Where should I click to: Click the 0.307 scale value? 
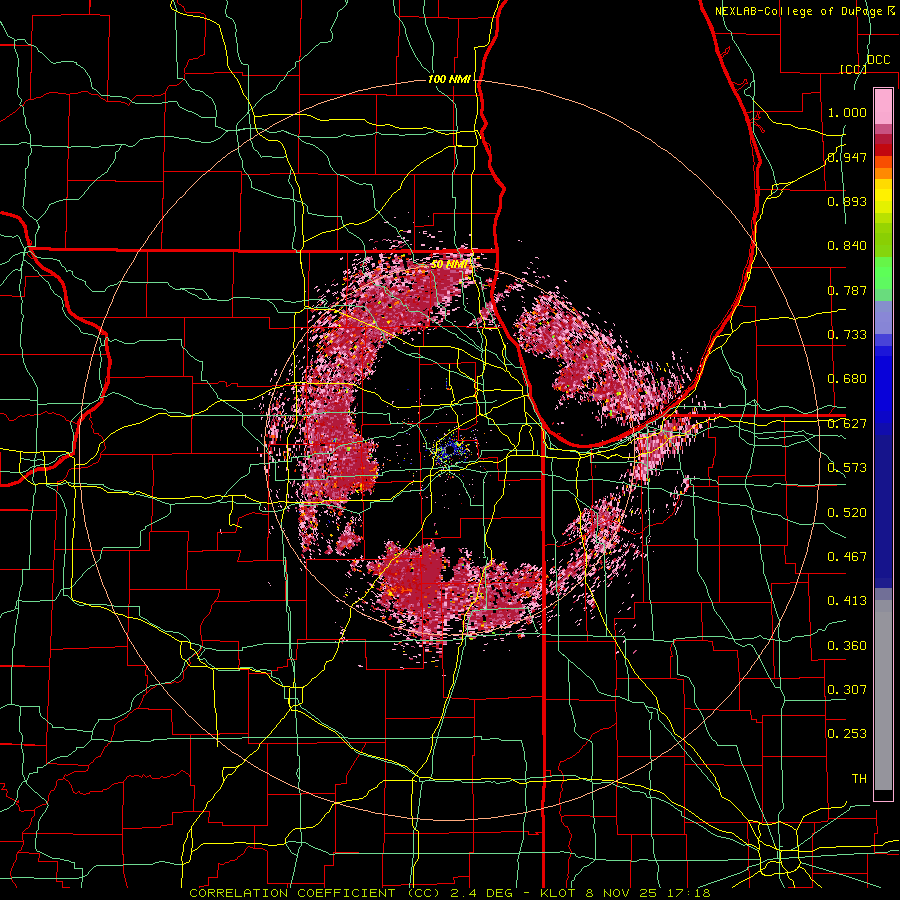coord(847,690)
